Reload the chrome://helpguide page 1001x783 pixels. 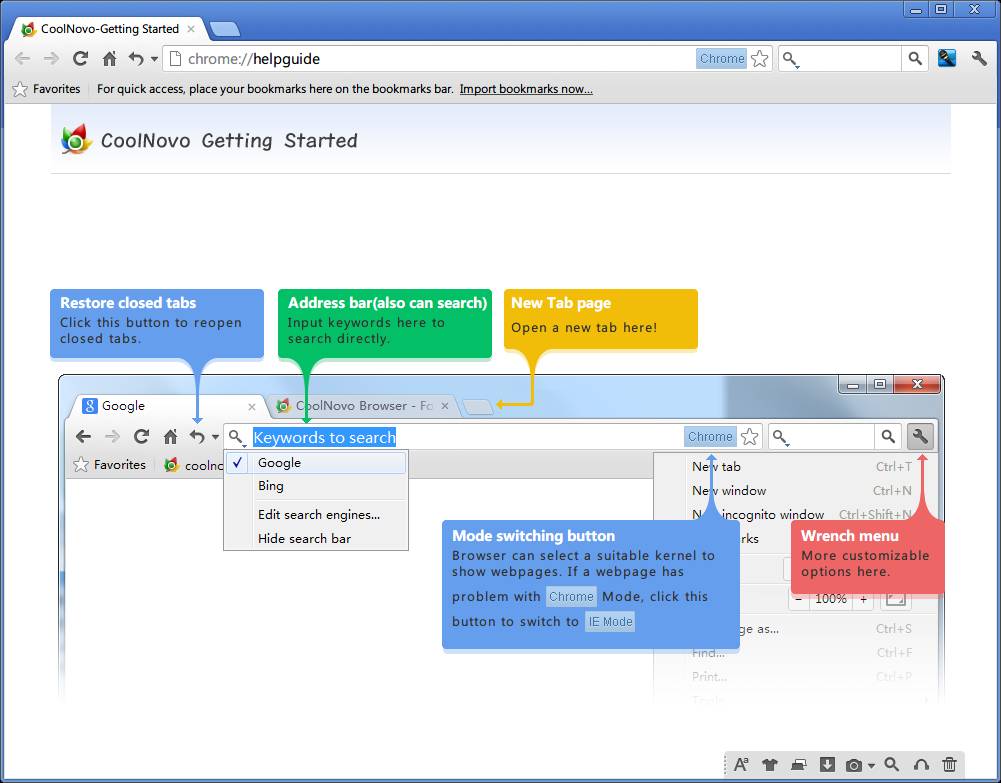[x=80, y=59]
